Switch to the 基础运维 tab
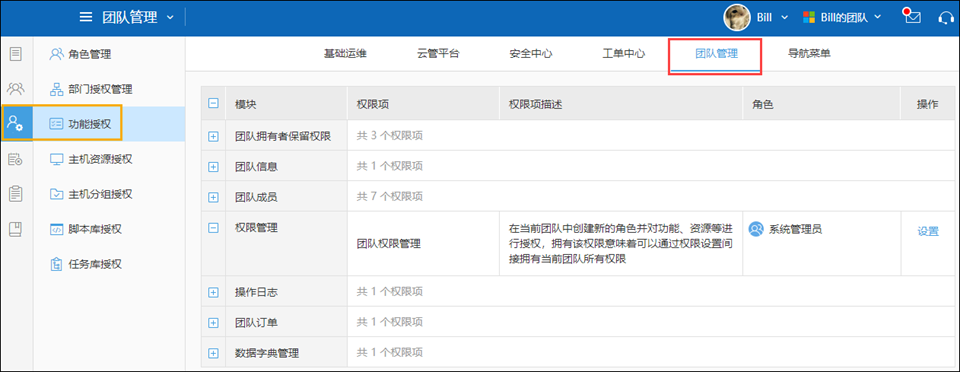Viewport: 960px width, 372px height. (345, 54)
